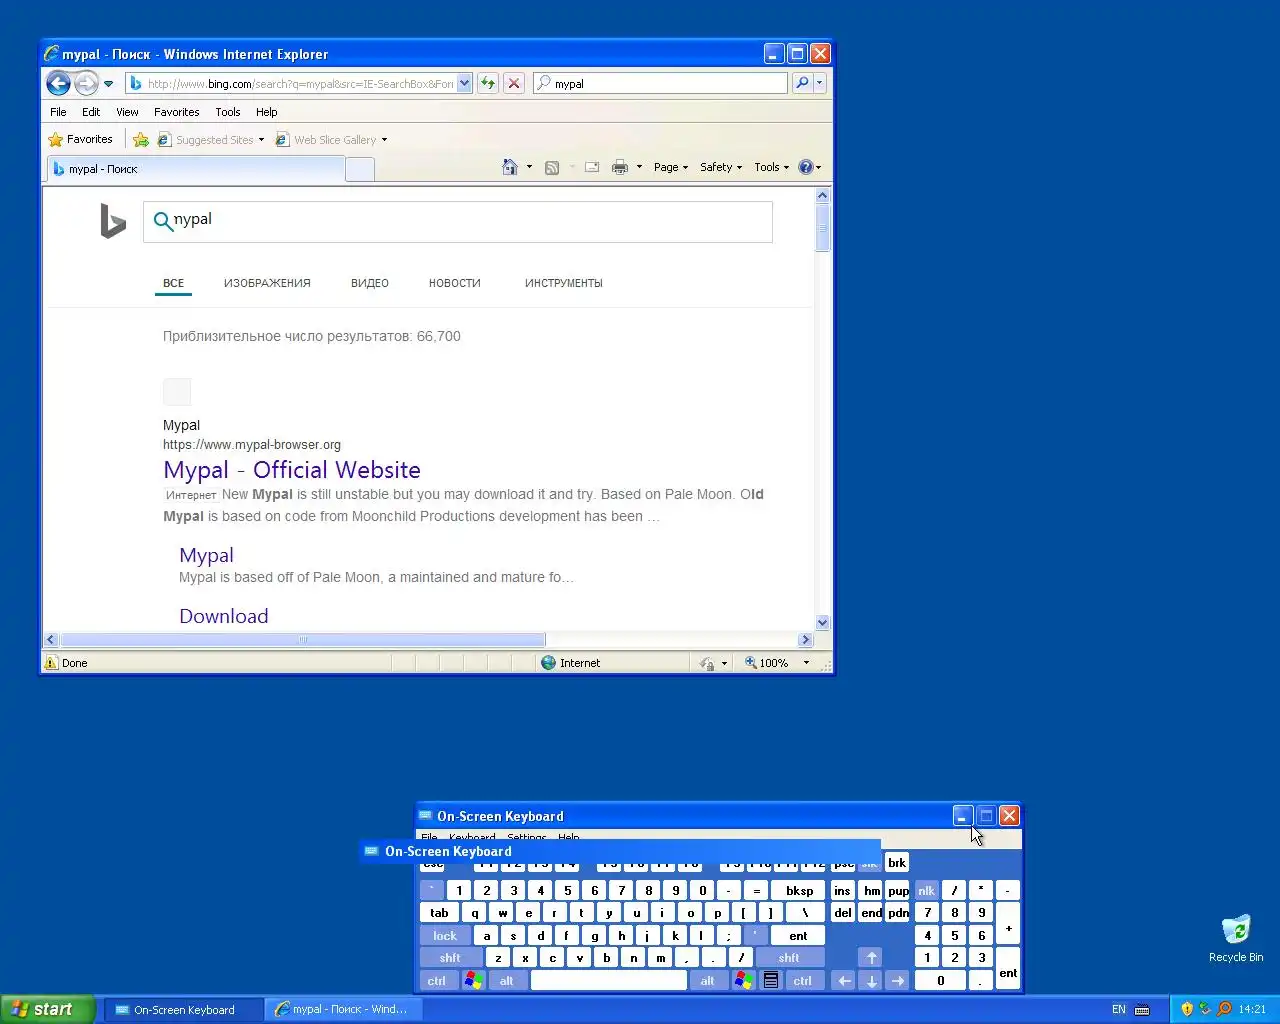This screenshot has width=1280, height=1024.
Task: Click the Start button
Action: tap(48, 1009)
